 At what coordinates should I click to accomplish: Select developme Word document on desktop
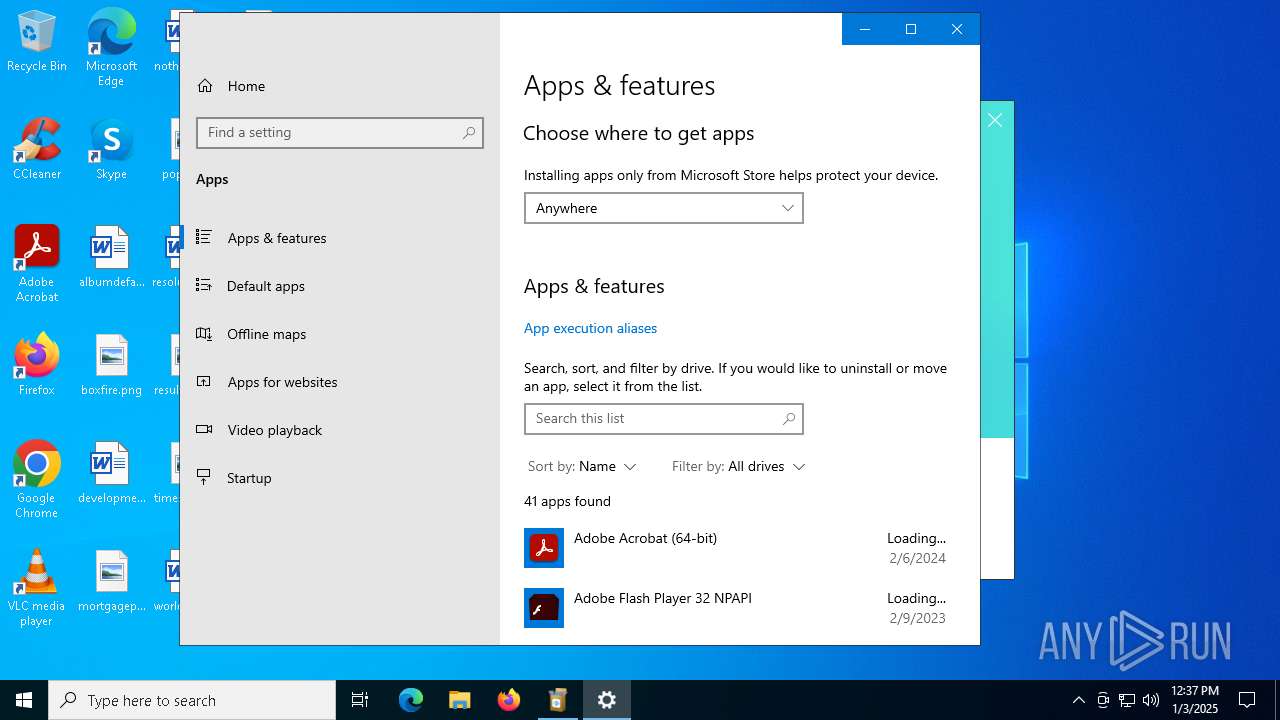(111, 473)
